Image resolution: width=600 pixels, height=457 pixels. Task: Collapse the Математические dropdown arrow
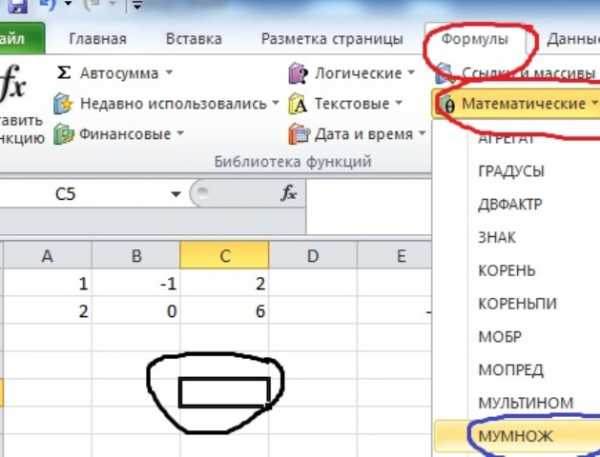point(594,103)
